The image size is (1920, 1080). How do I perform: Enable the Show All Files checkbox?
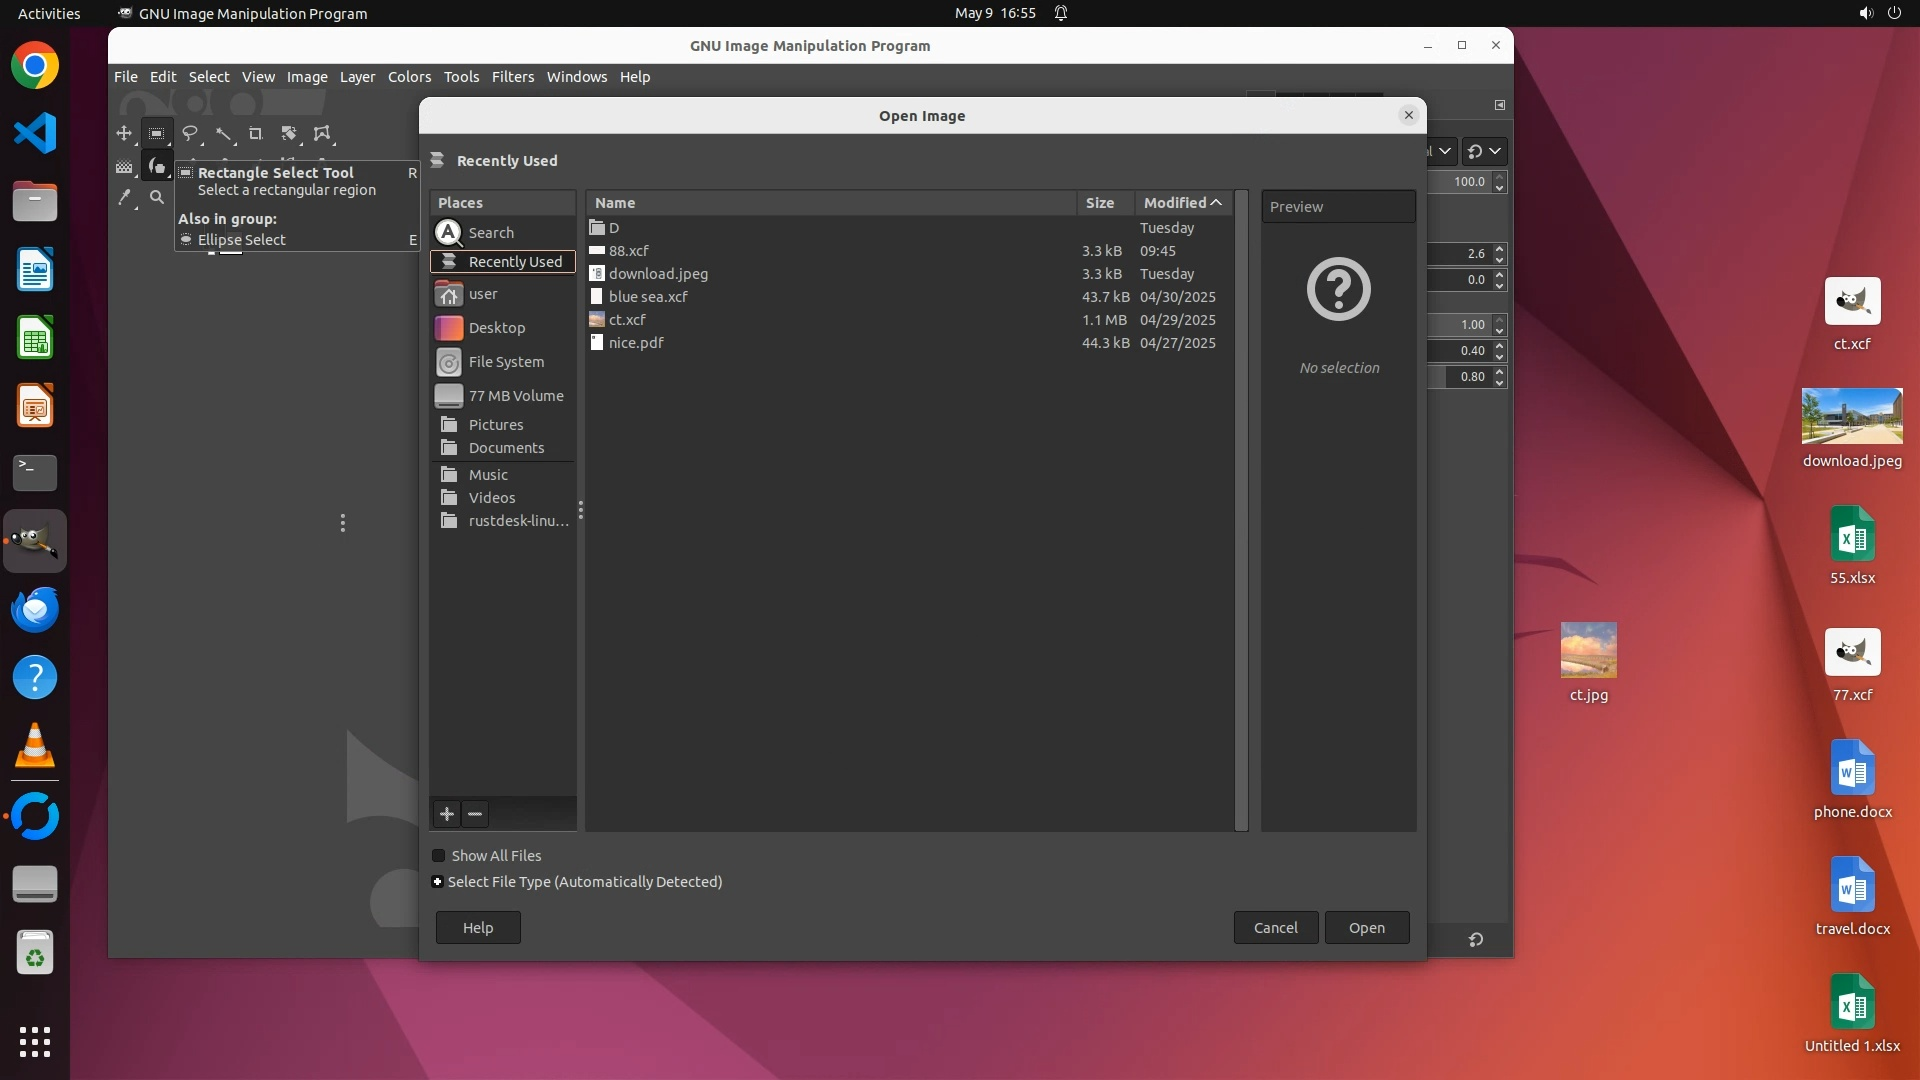(439, 856)
